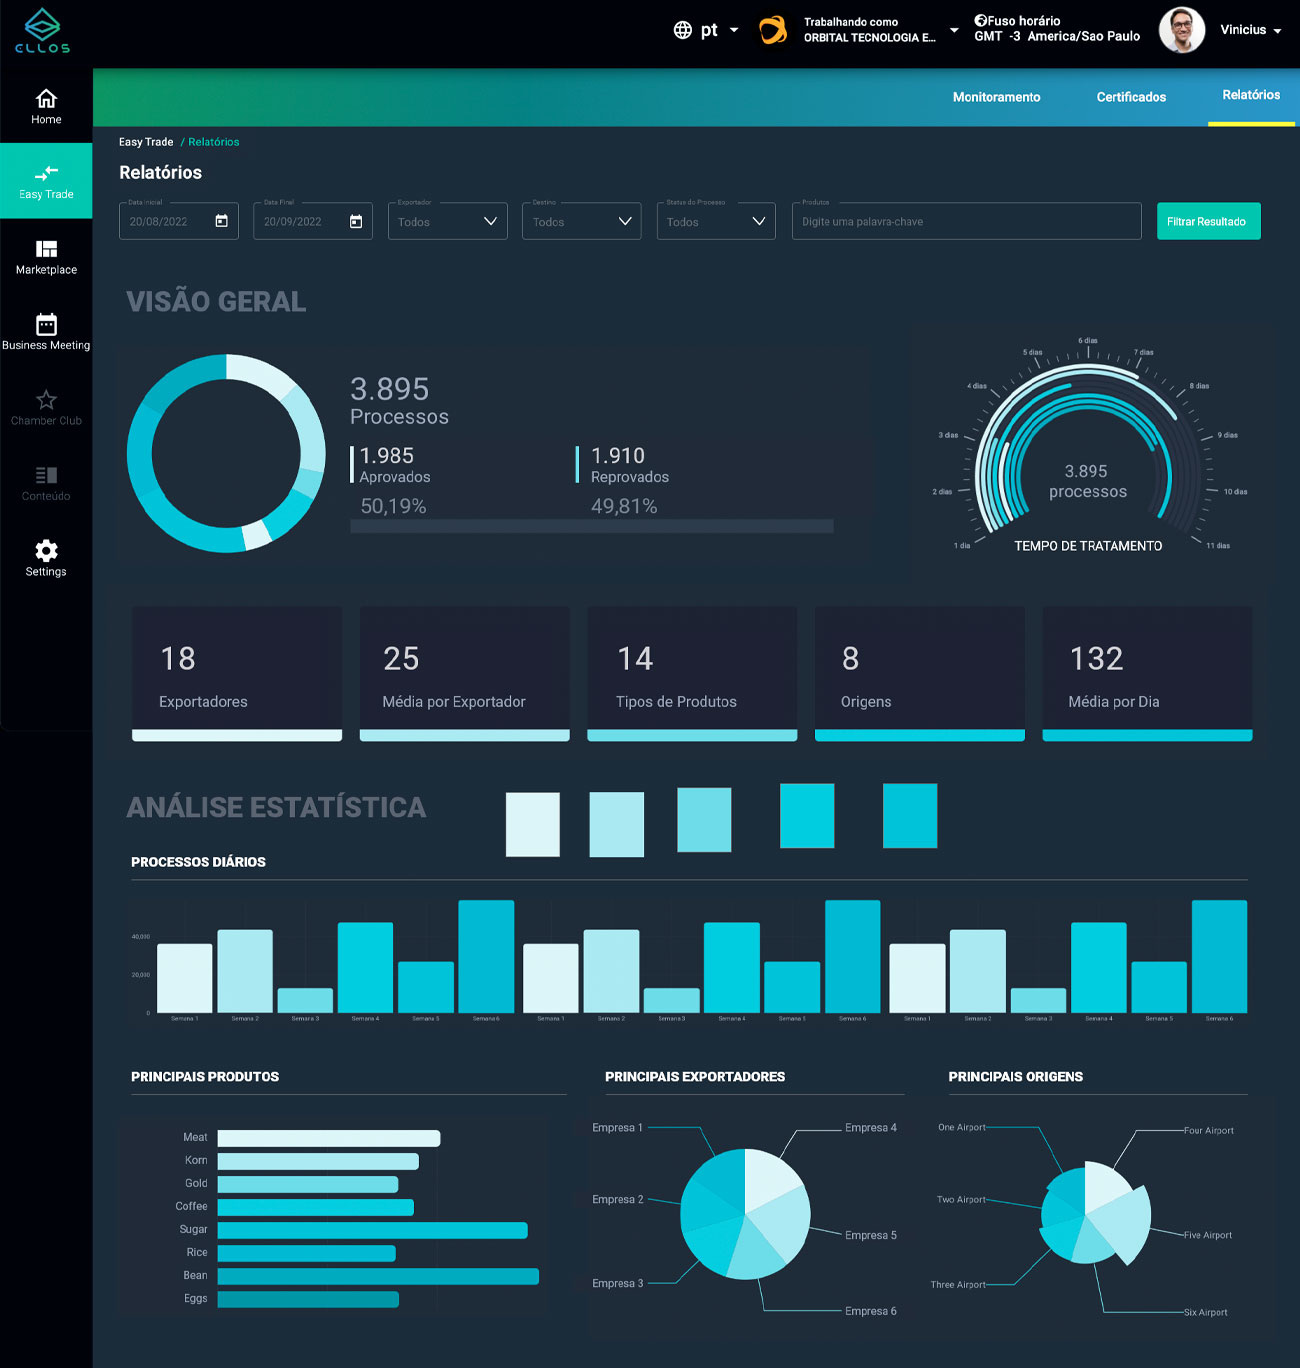The width and height of the screenshot is (1300, 1368).
Task: Open the Marketplace section icon
Action: pos(46,249)
